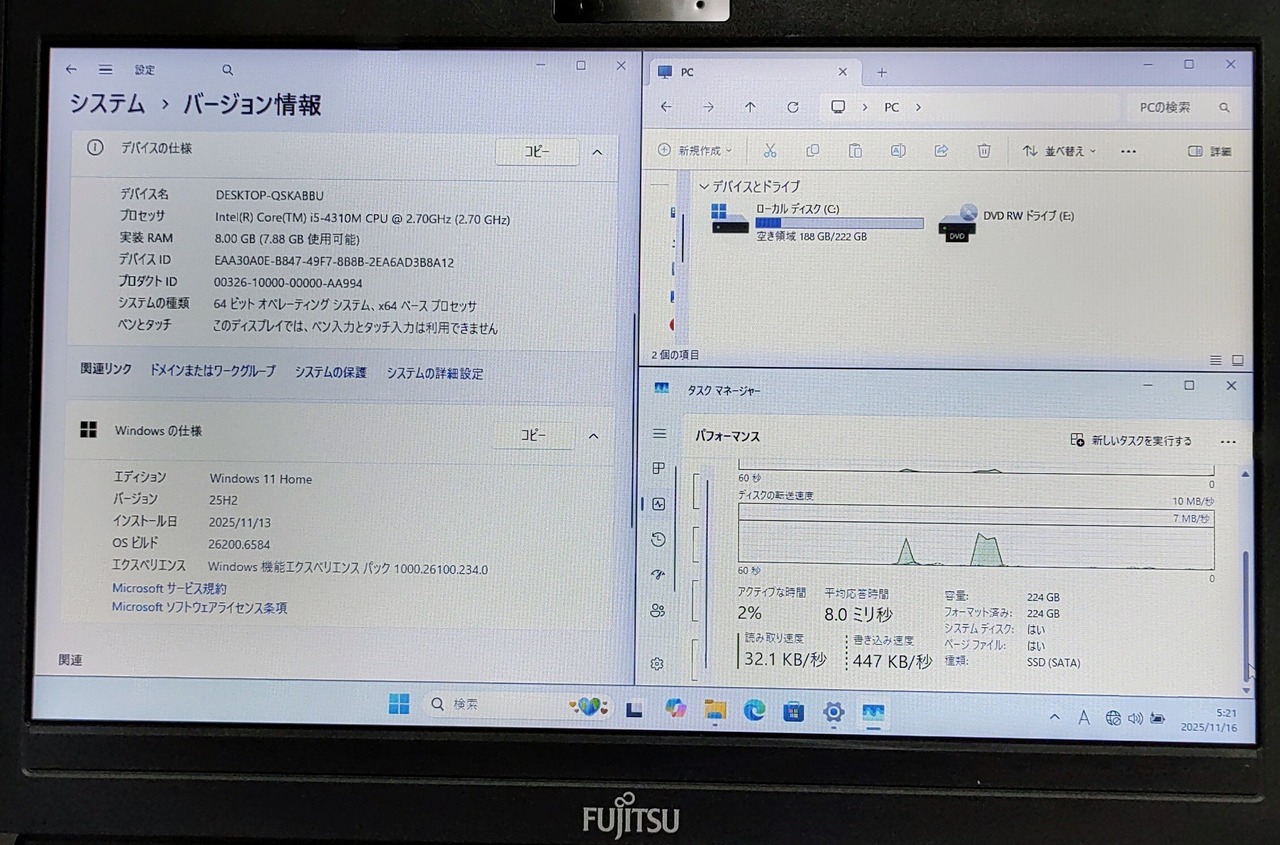Click the Explorer share toolbar icon
Image resolution: width=1280 pixels, height=845 pixels.
click(x=941, y=151)
